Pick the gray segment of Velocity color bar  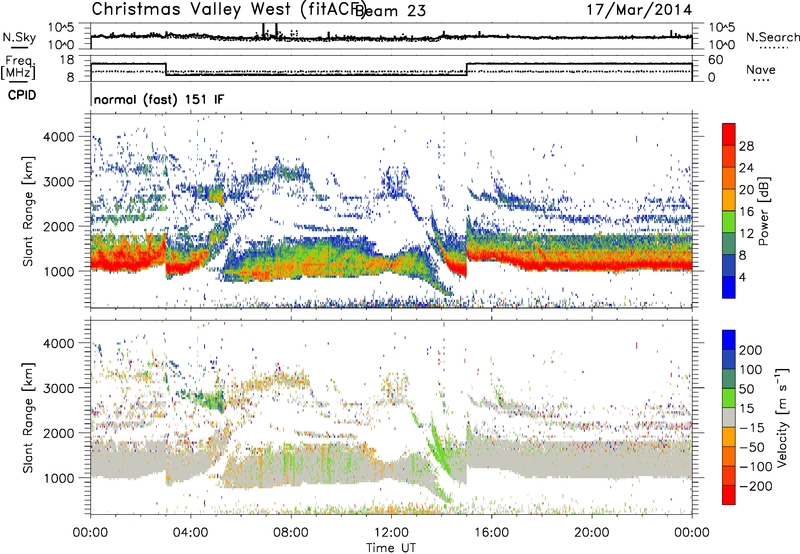(x=729, y=417)
